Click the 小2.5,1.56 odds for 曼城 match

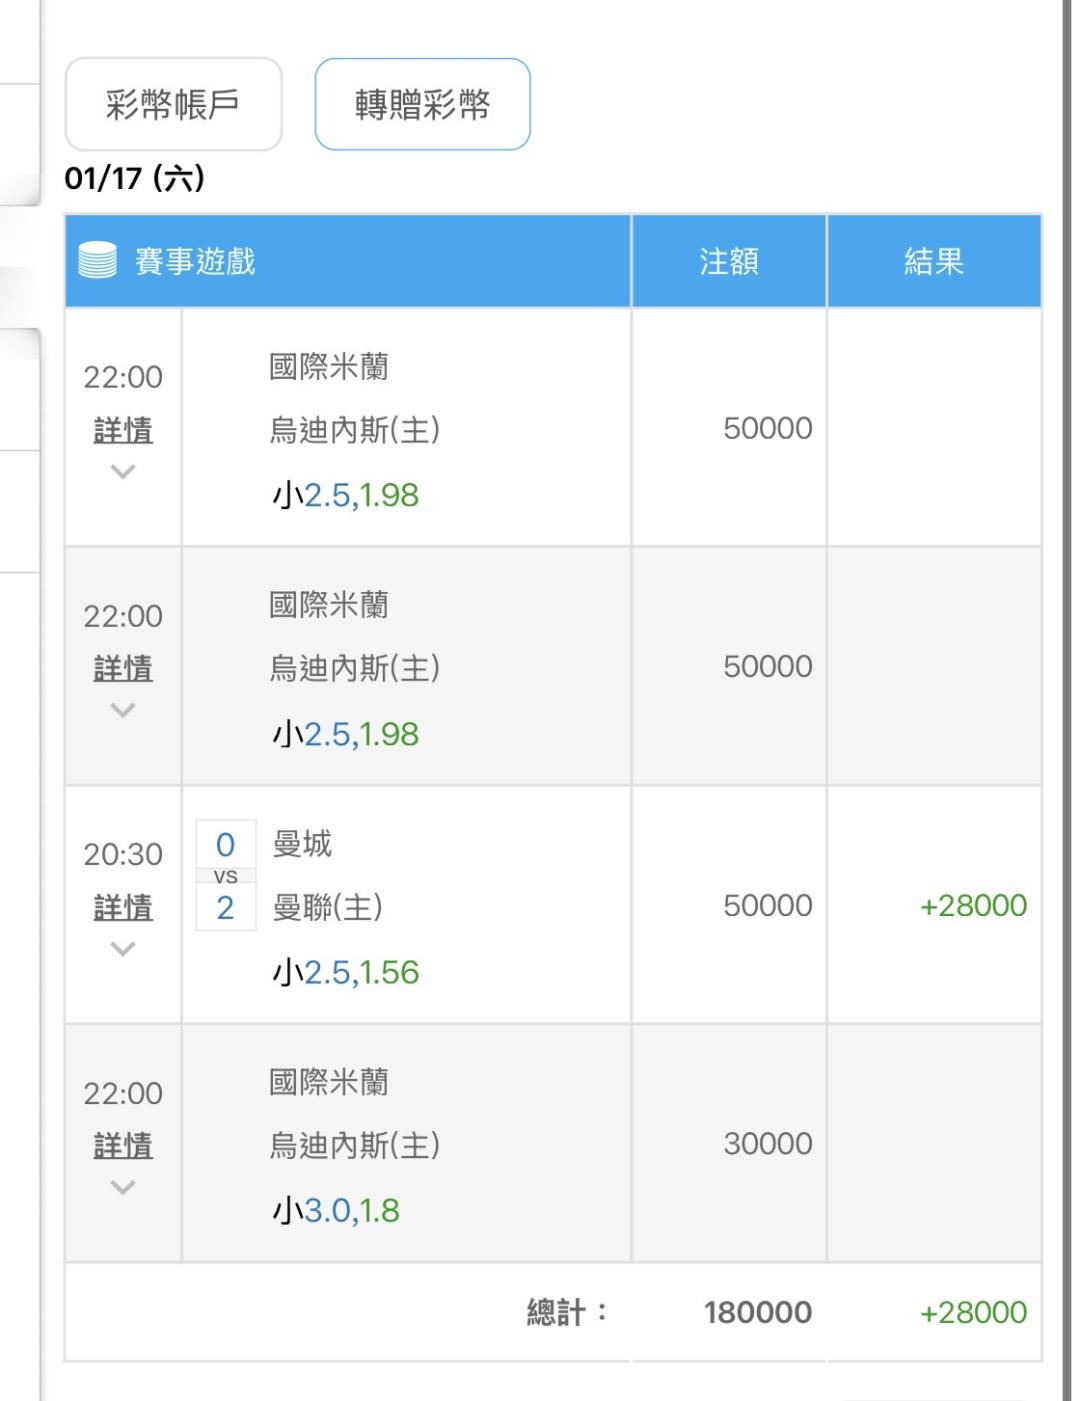click(345, 972)
